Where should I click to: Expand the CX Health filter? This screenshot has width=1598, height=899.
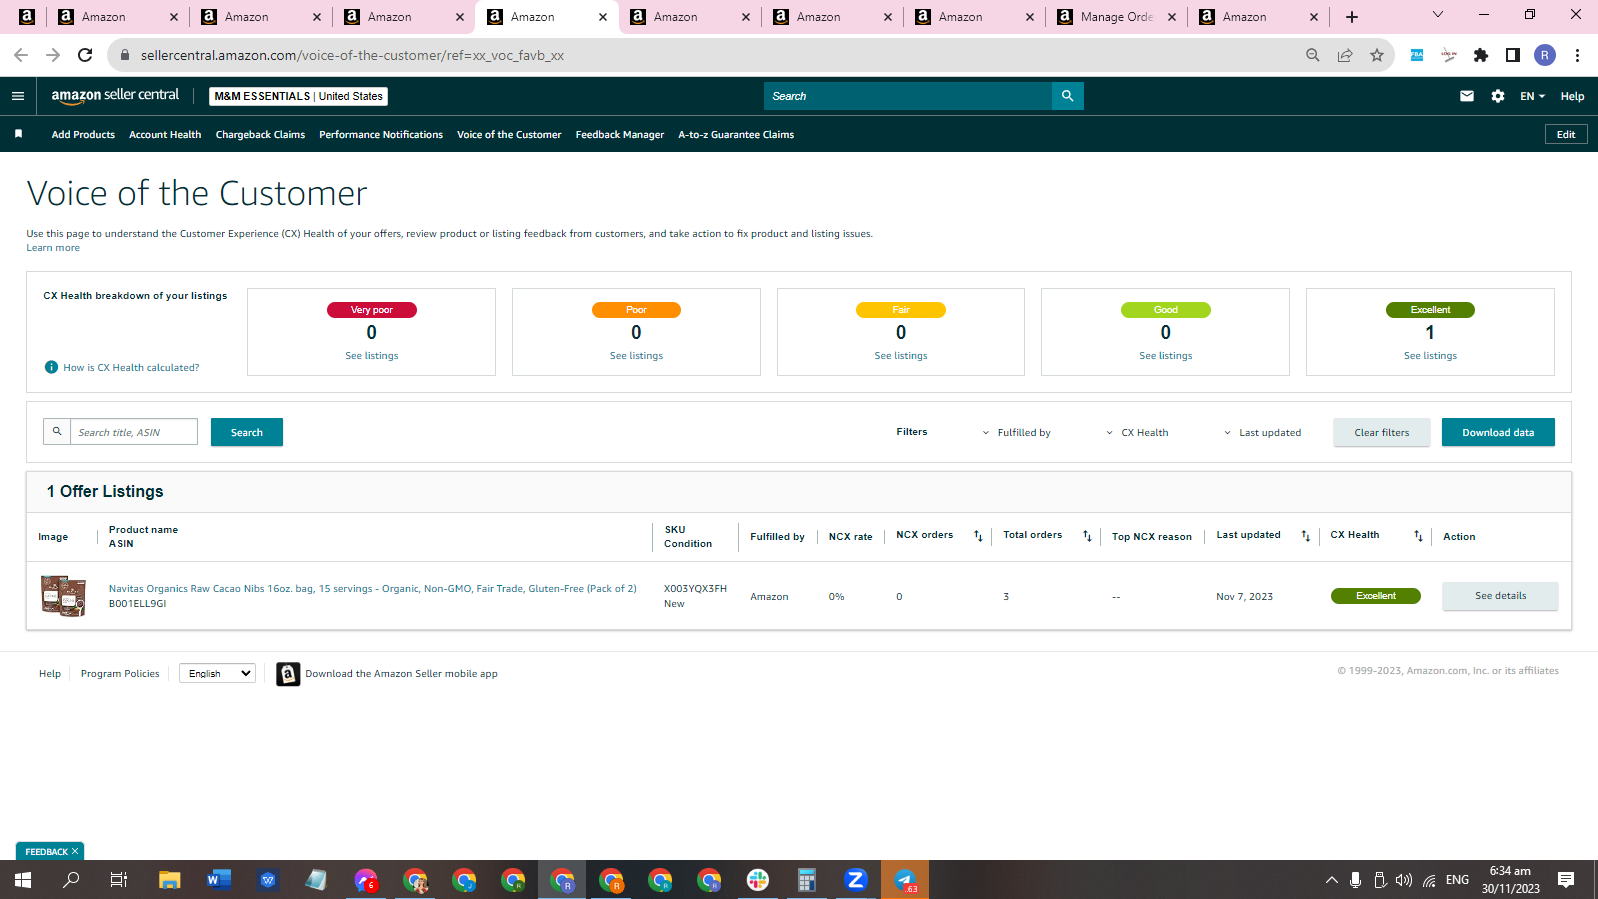(1137, 433)
